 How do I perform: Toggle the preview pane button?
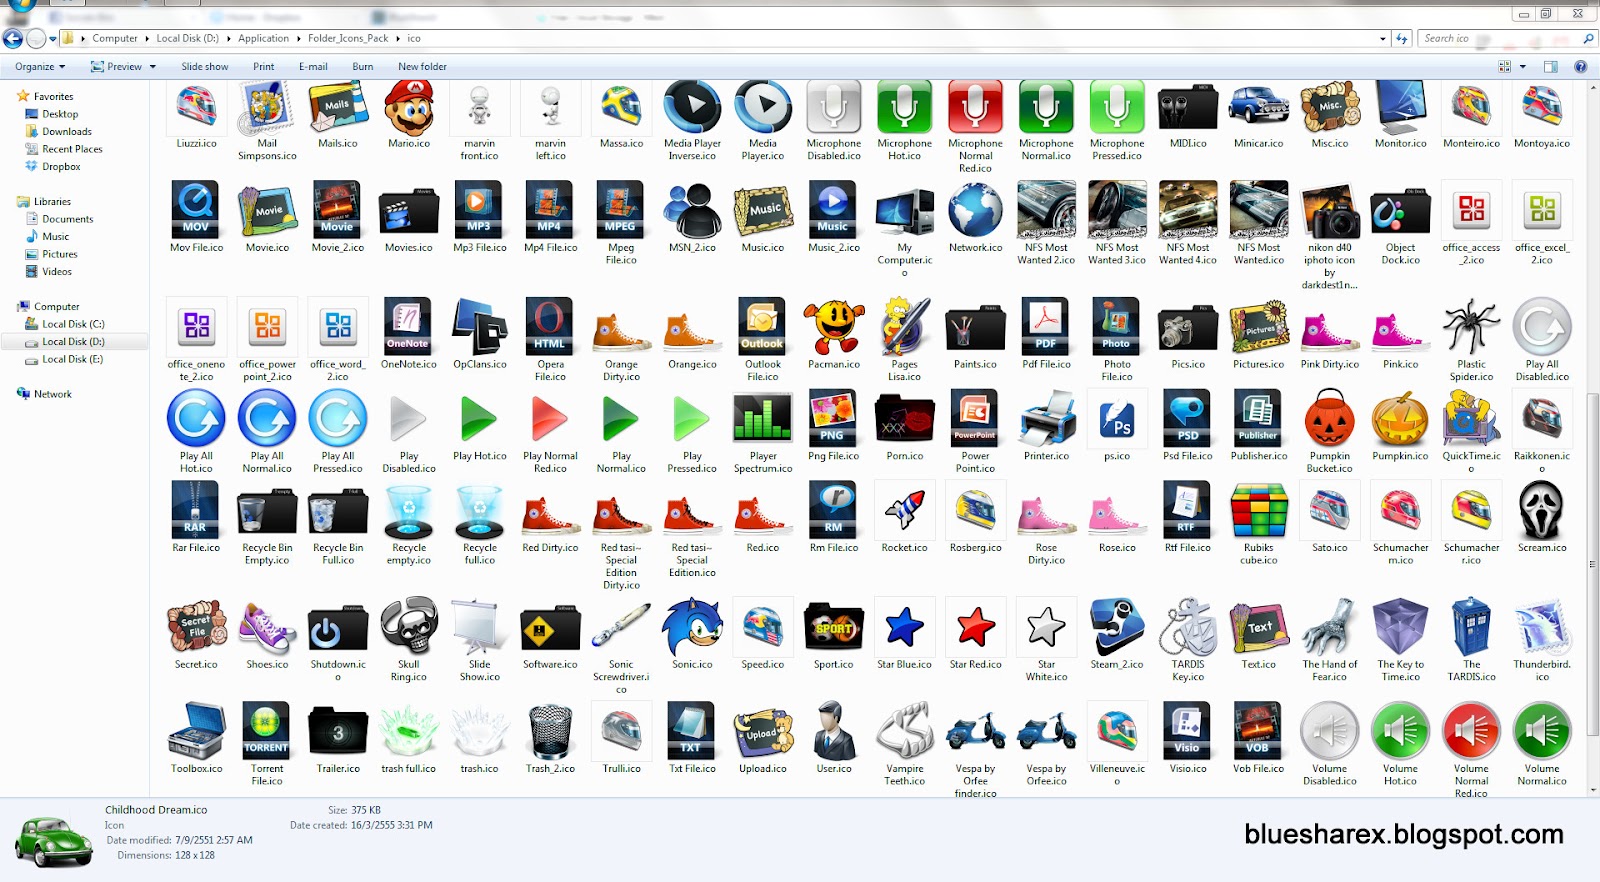click(x=1551, y=67)
